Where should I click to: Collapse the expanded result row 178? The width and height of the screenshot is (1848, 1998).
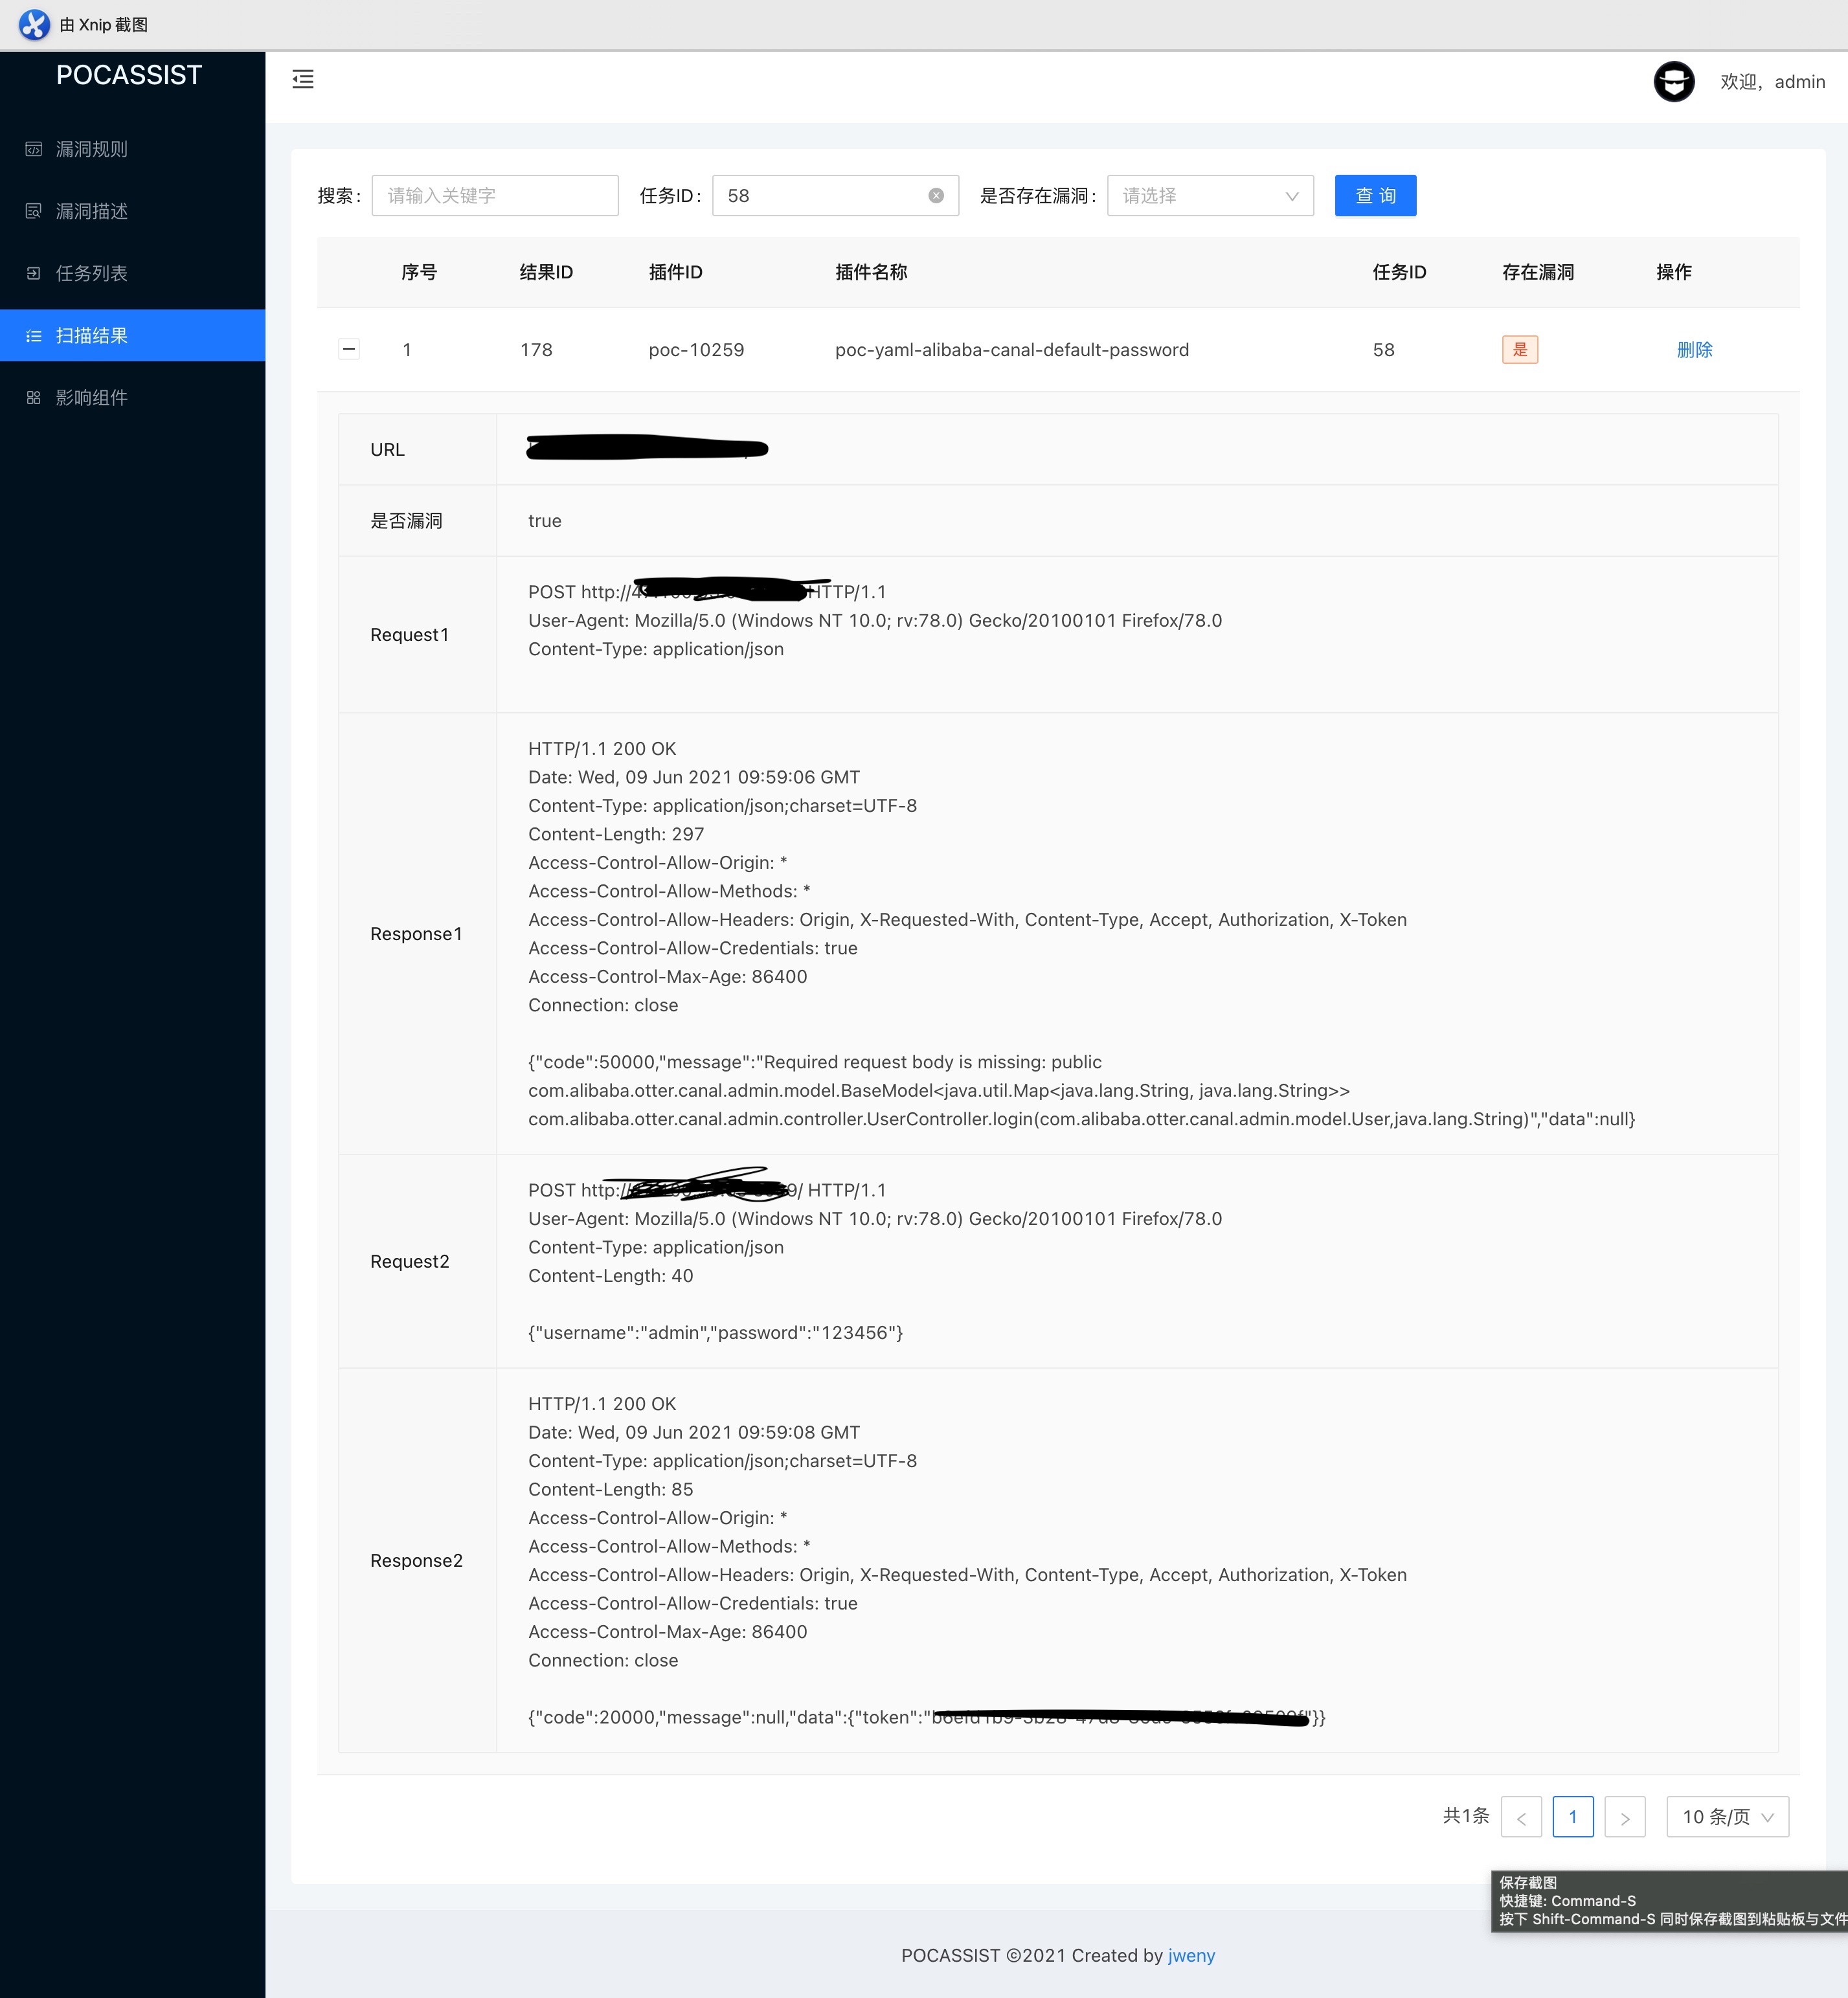349,349
